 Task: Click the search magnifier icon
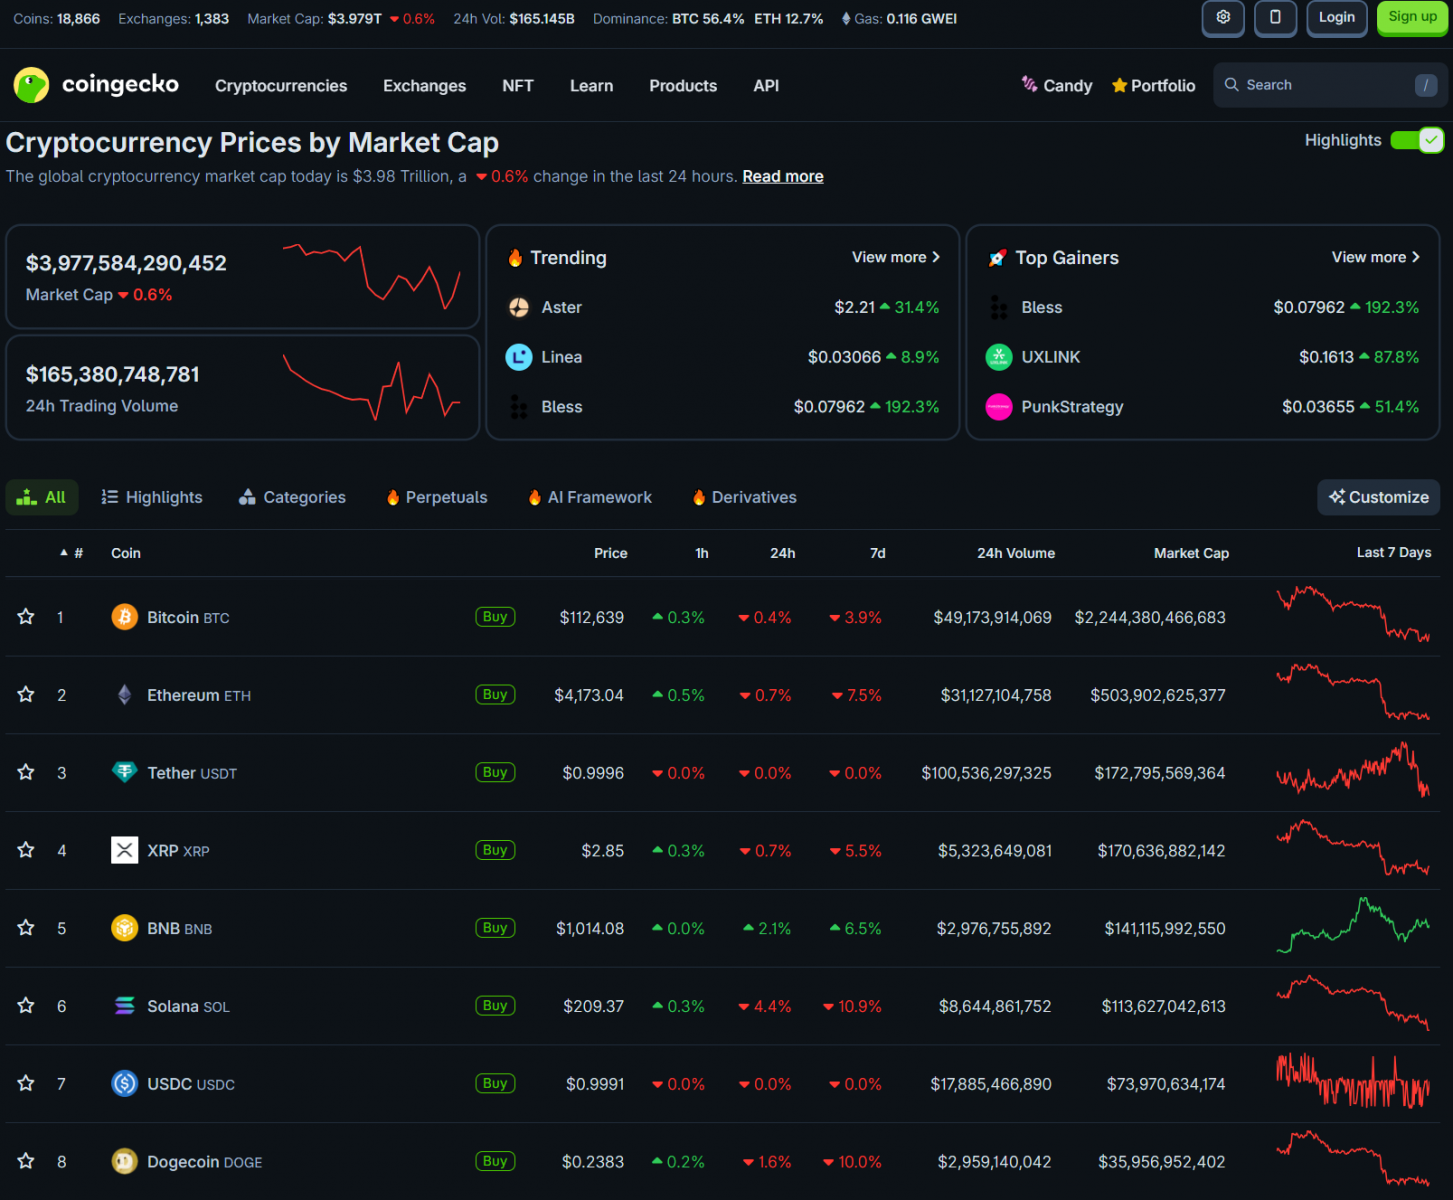(1233, 85)
